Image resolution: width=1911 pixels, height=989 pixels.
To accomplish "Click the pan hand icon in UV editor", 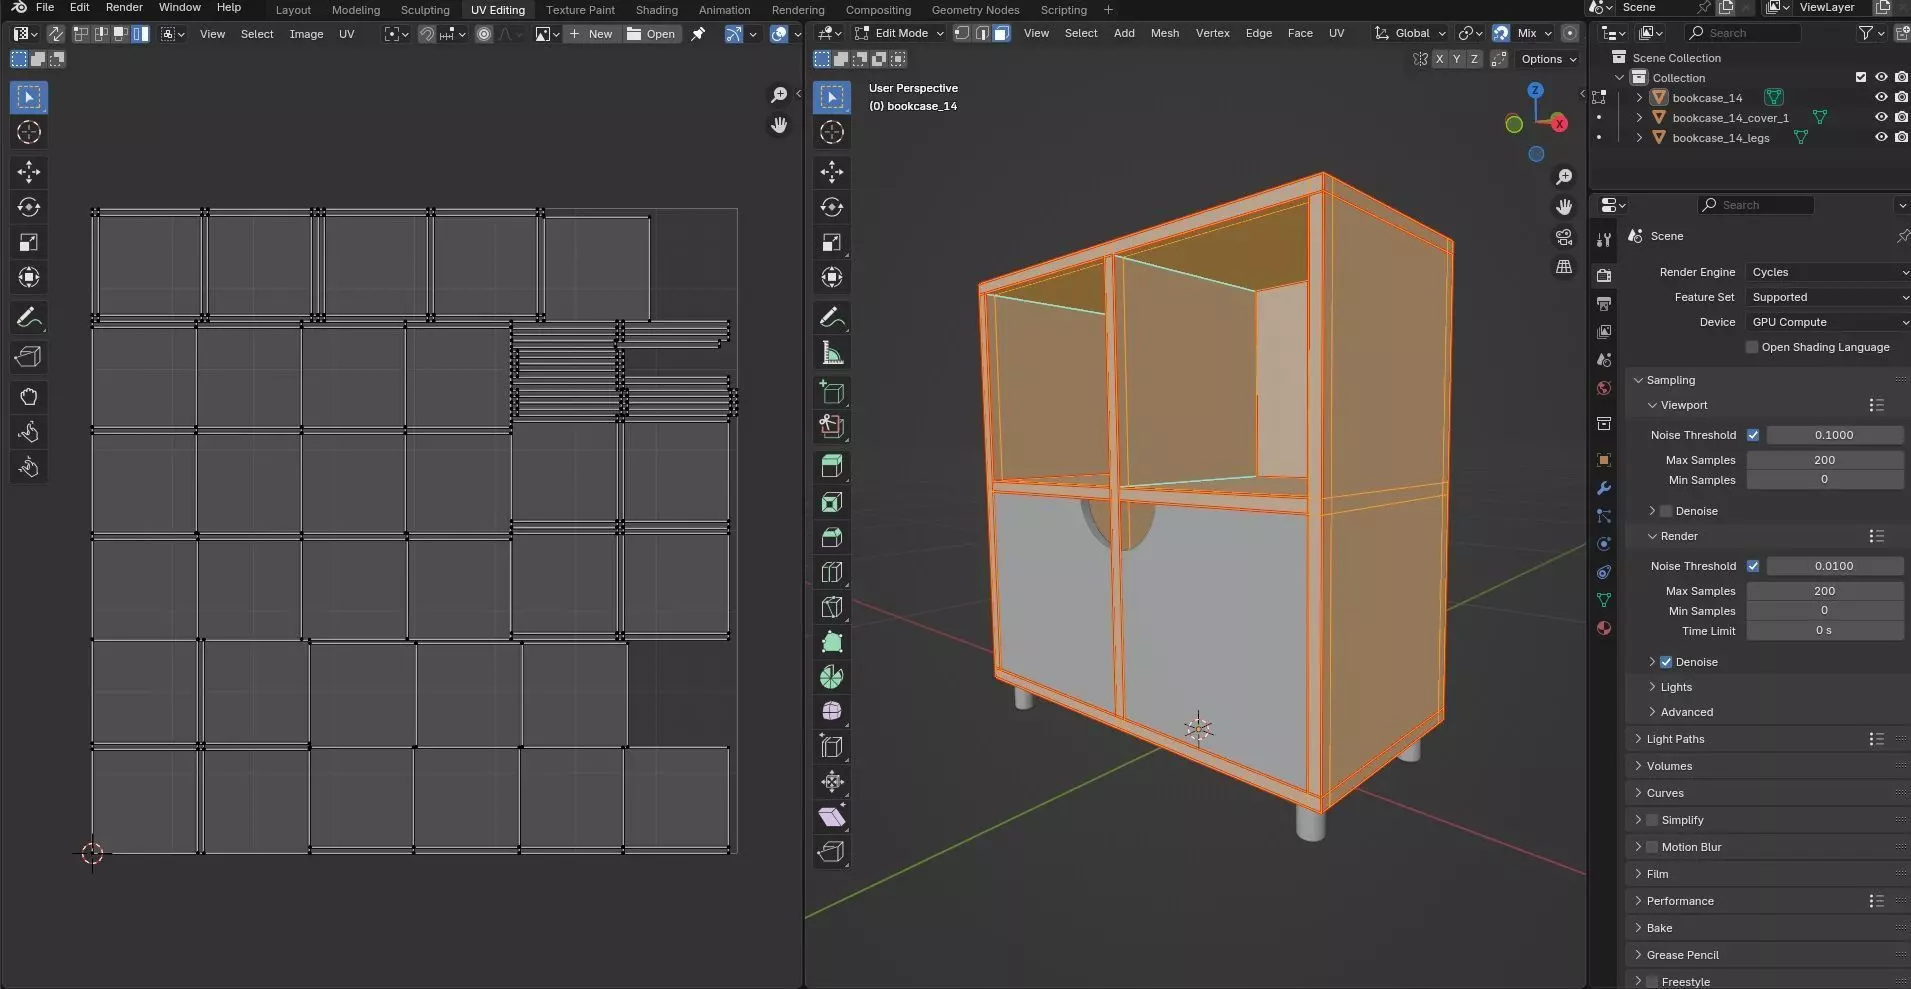I will pyautogui.click(x=779, y=125).
